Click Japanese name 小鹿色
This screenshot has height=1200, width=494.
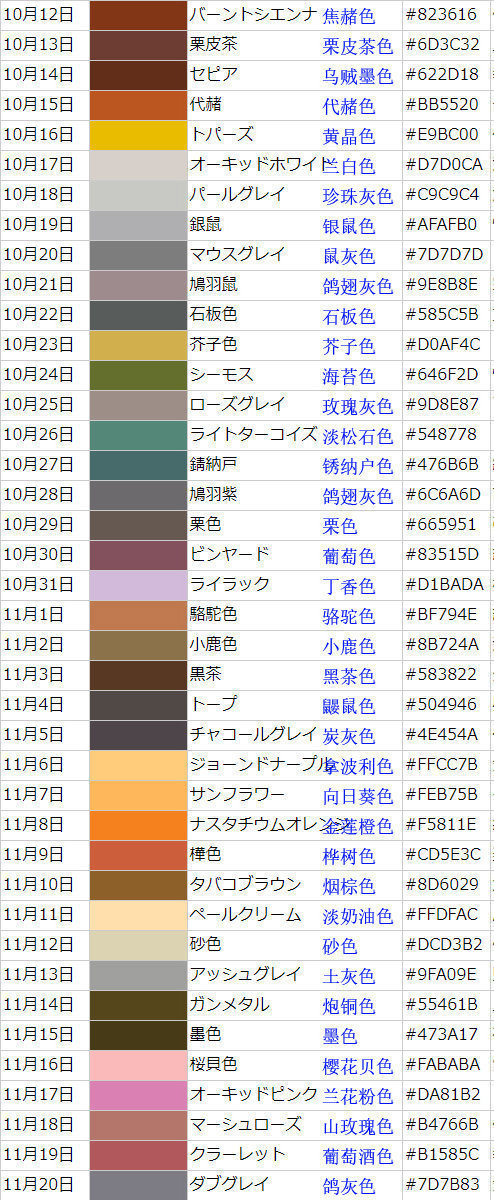click(214, 644)
